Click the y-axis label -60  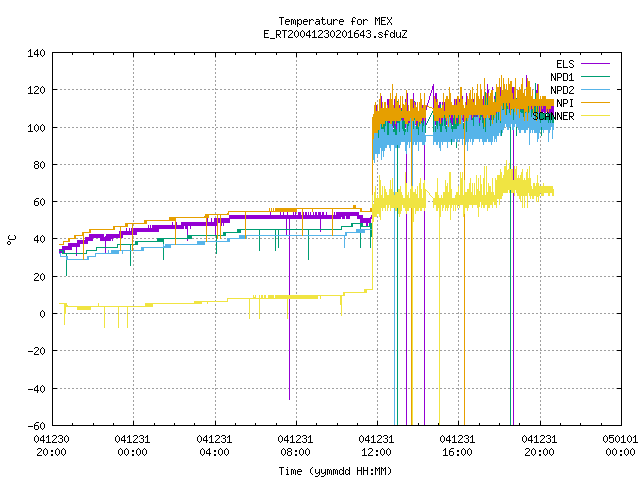click(36, 426)
